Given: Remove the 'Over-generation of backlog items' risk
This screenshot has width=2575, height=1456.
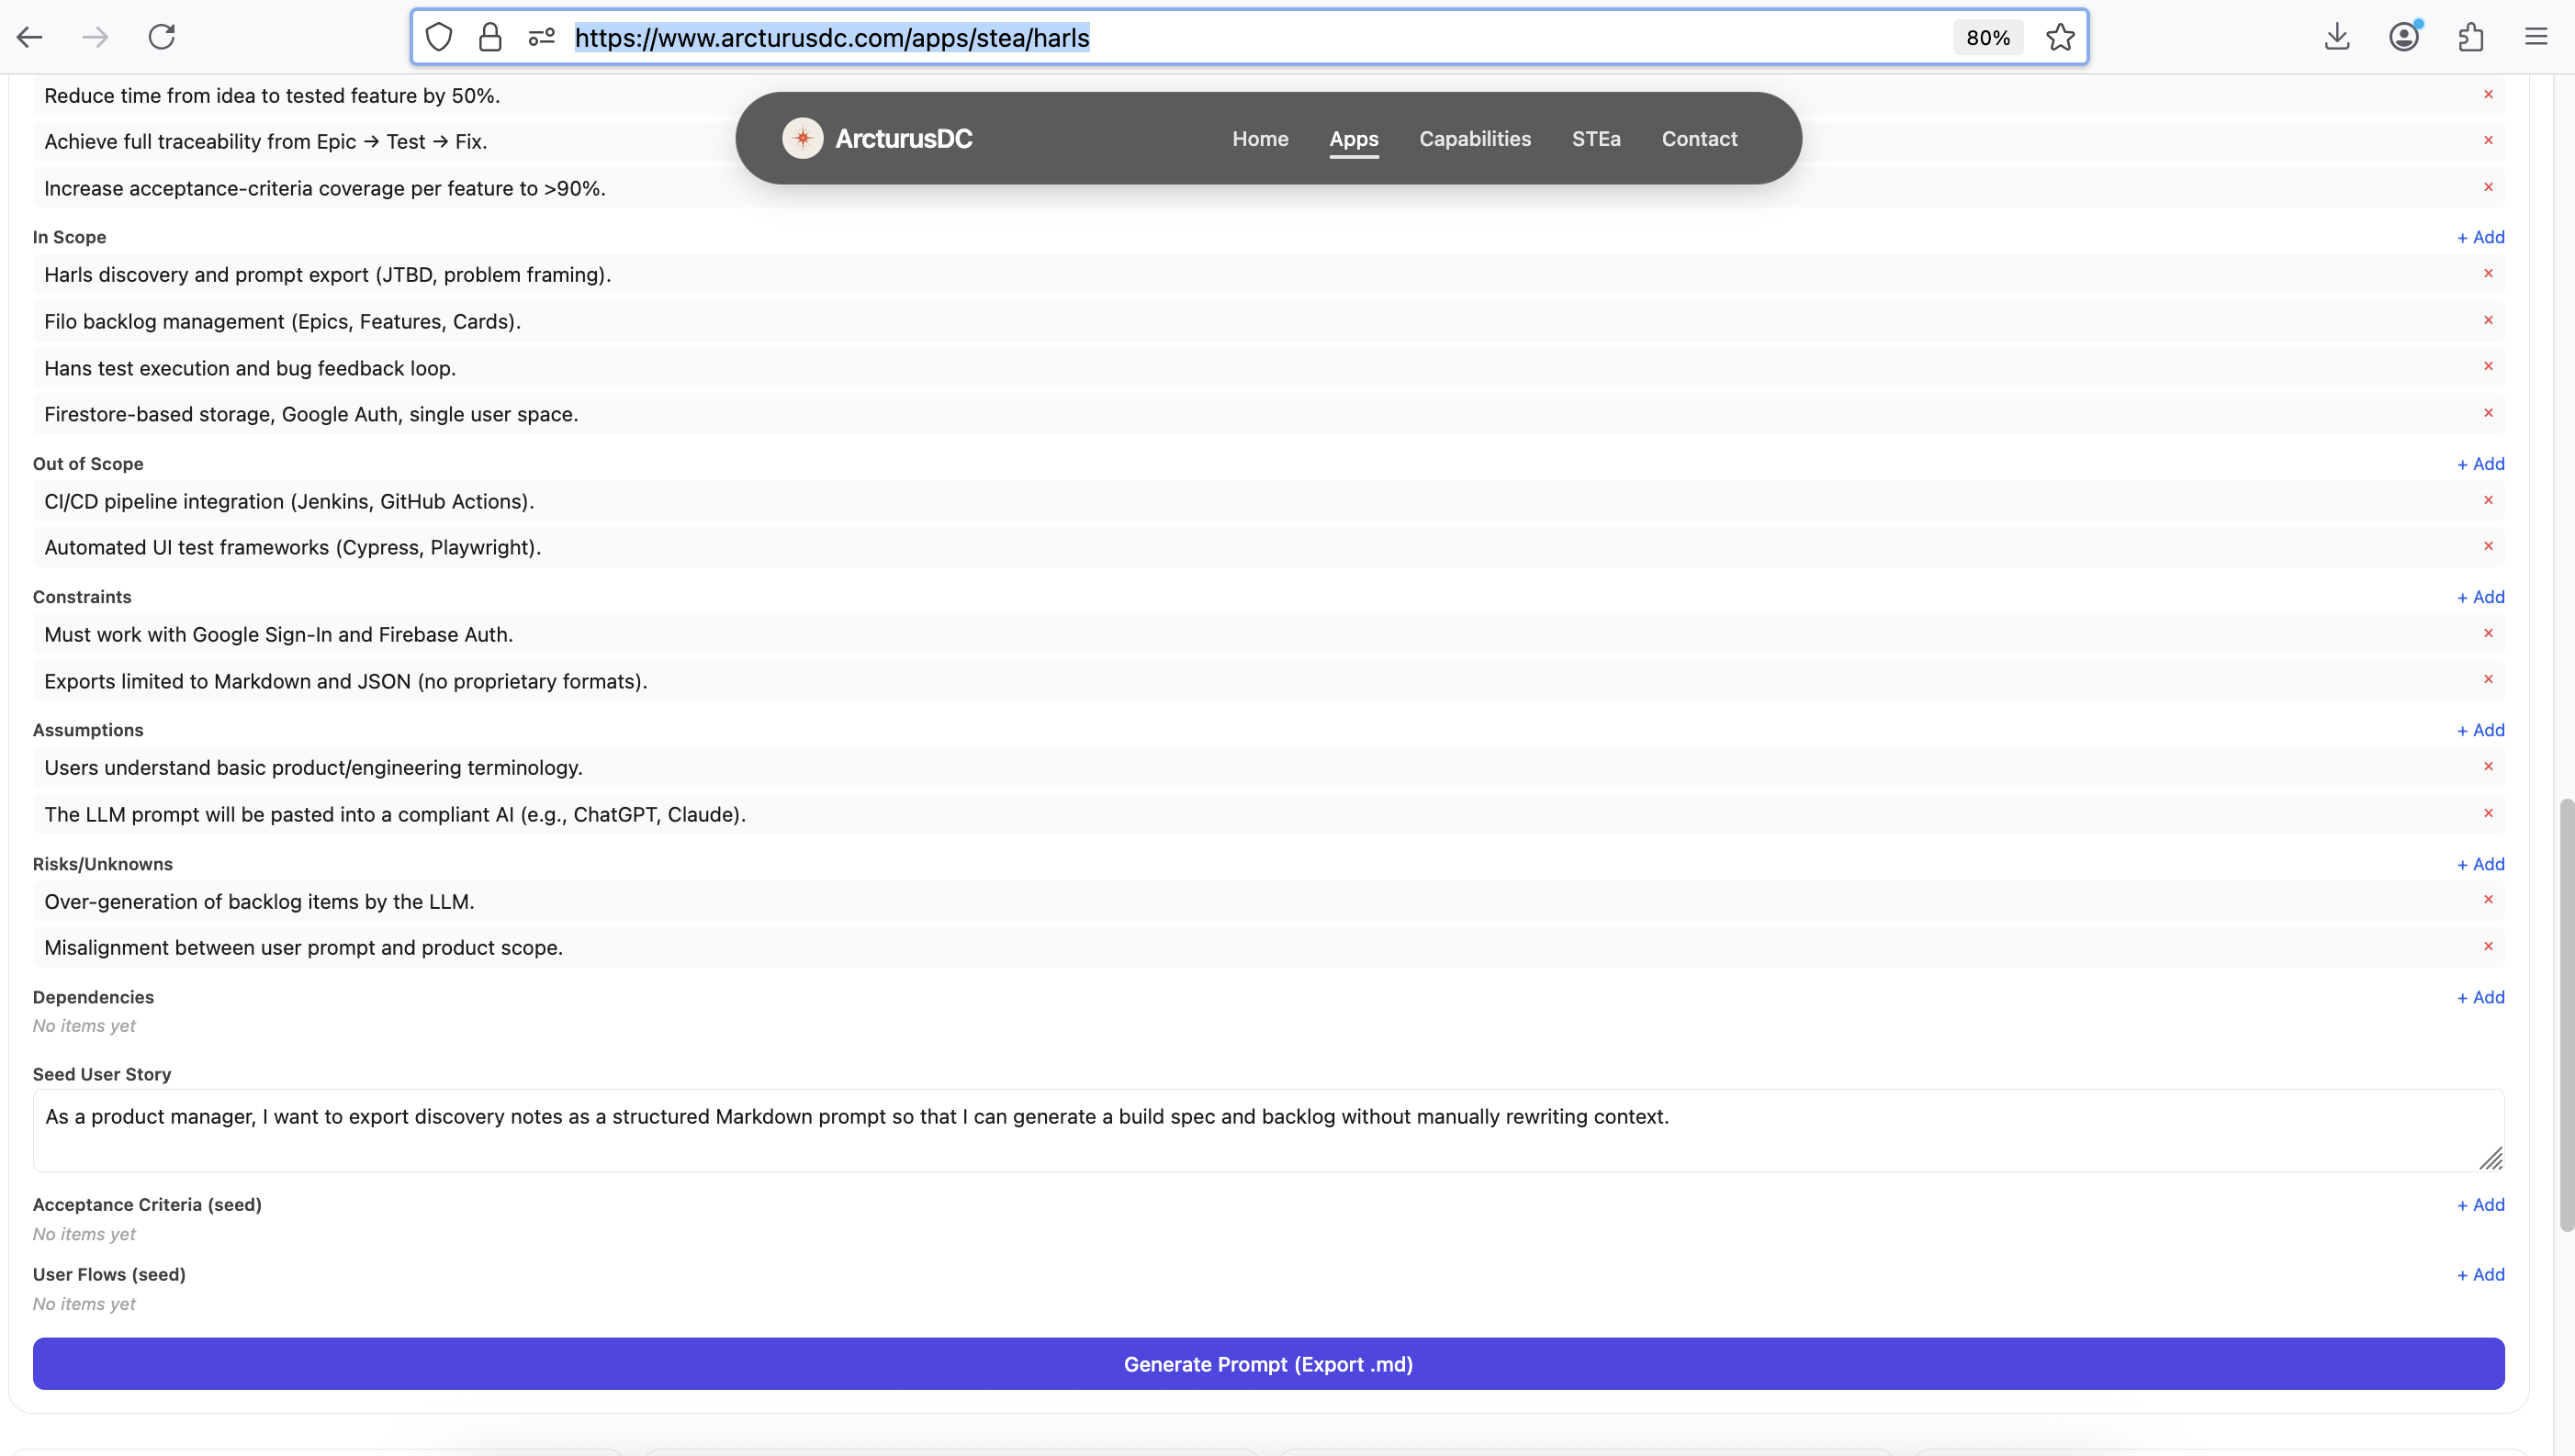Looking at the screenshot, I should click(x=2488, y=899).
